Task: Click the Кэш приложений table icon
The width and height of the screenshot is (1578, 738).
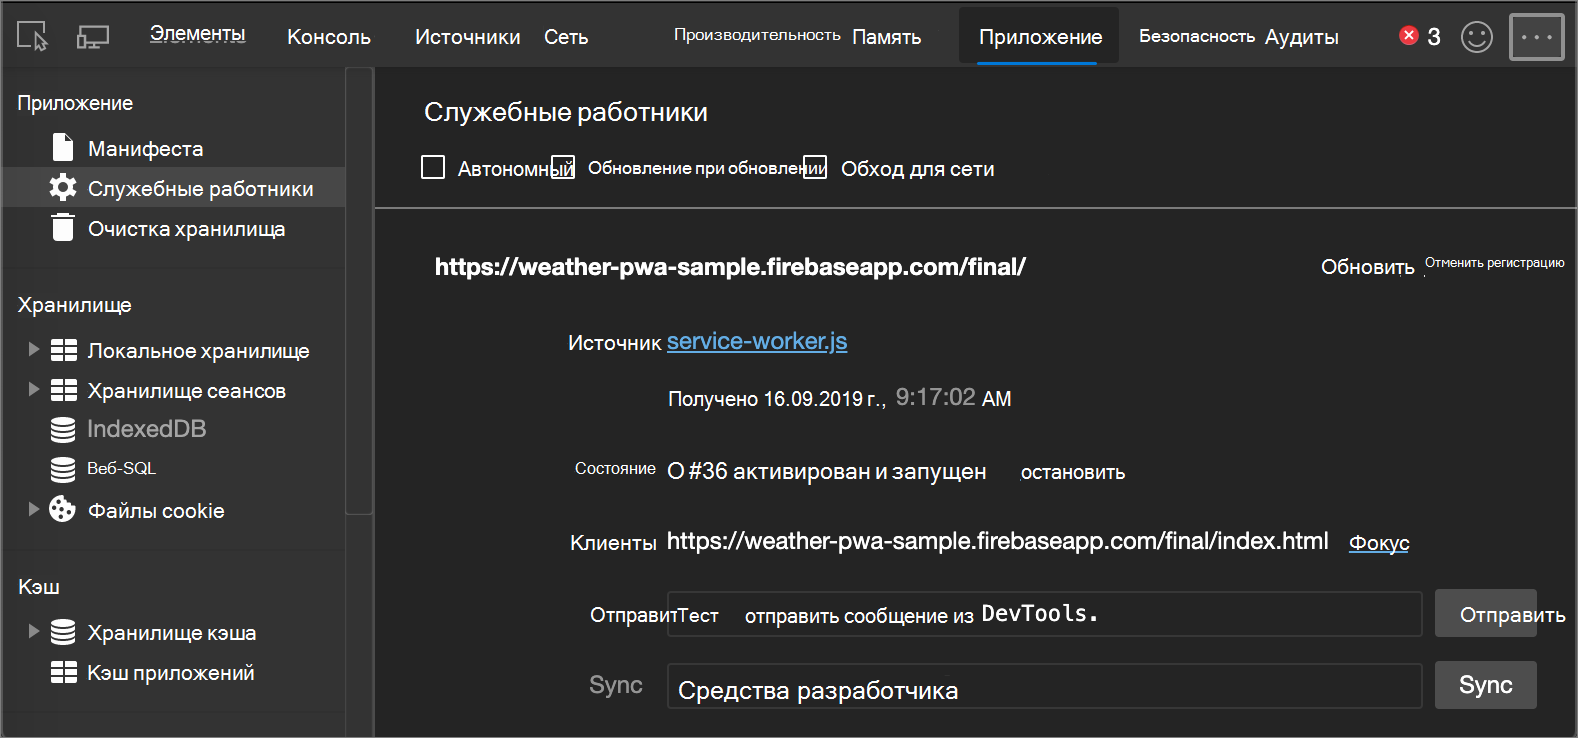Action: (x=64, y=672)
